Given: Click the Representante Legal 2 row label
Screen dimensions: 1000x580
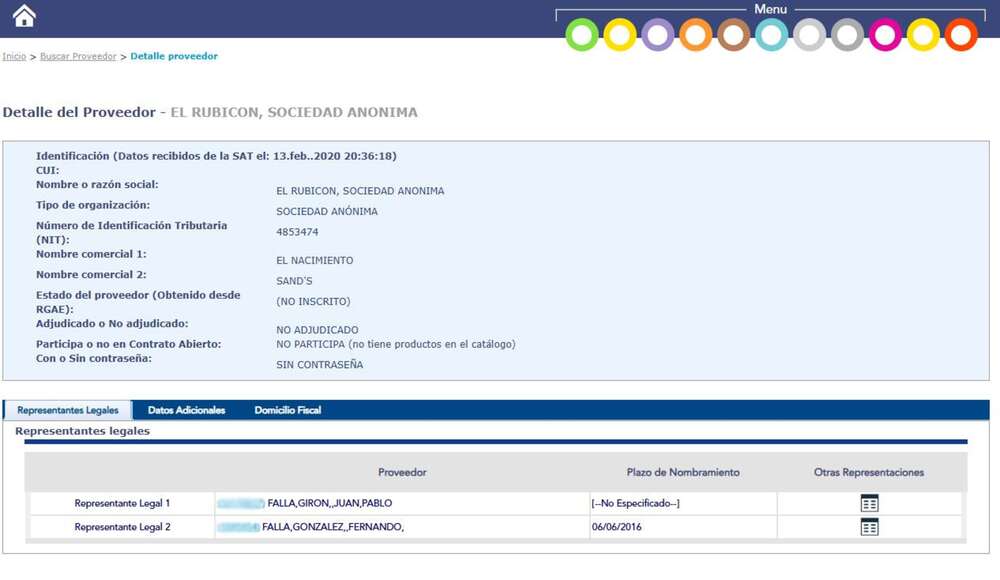Looking at the screenshot, I should click(122, 527).
